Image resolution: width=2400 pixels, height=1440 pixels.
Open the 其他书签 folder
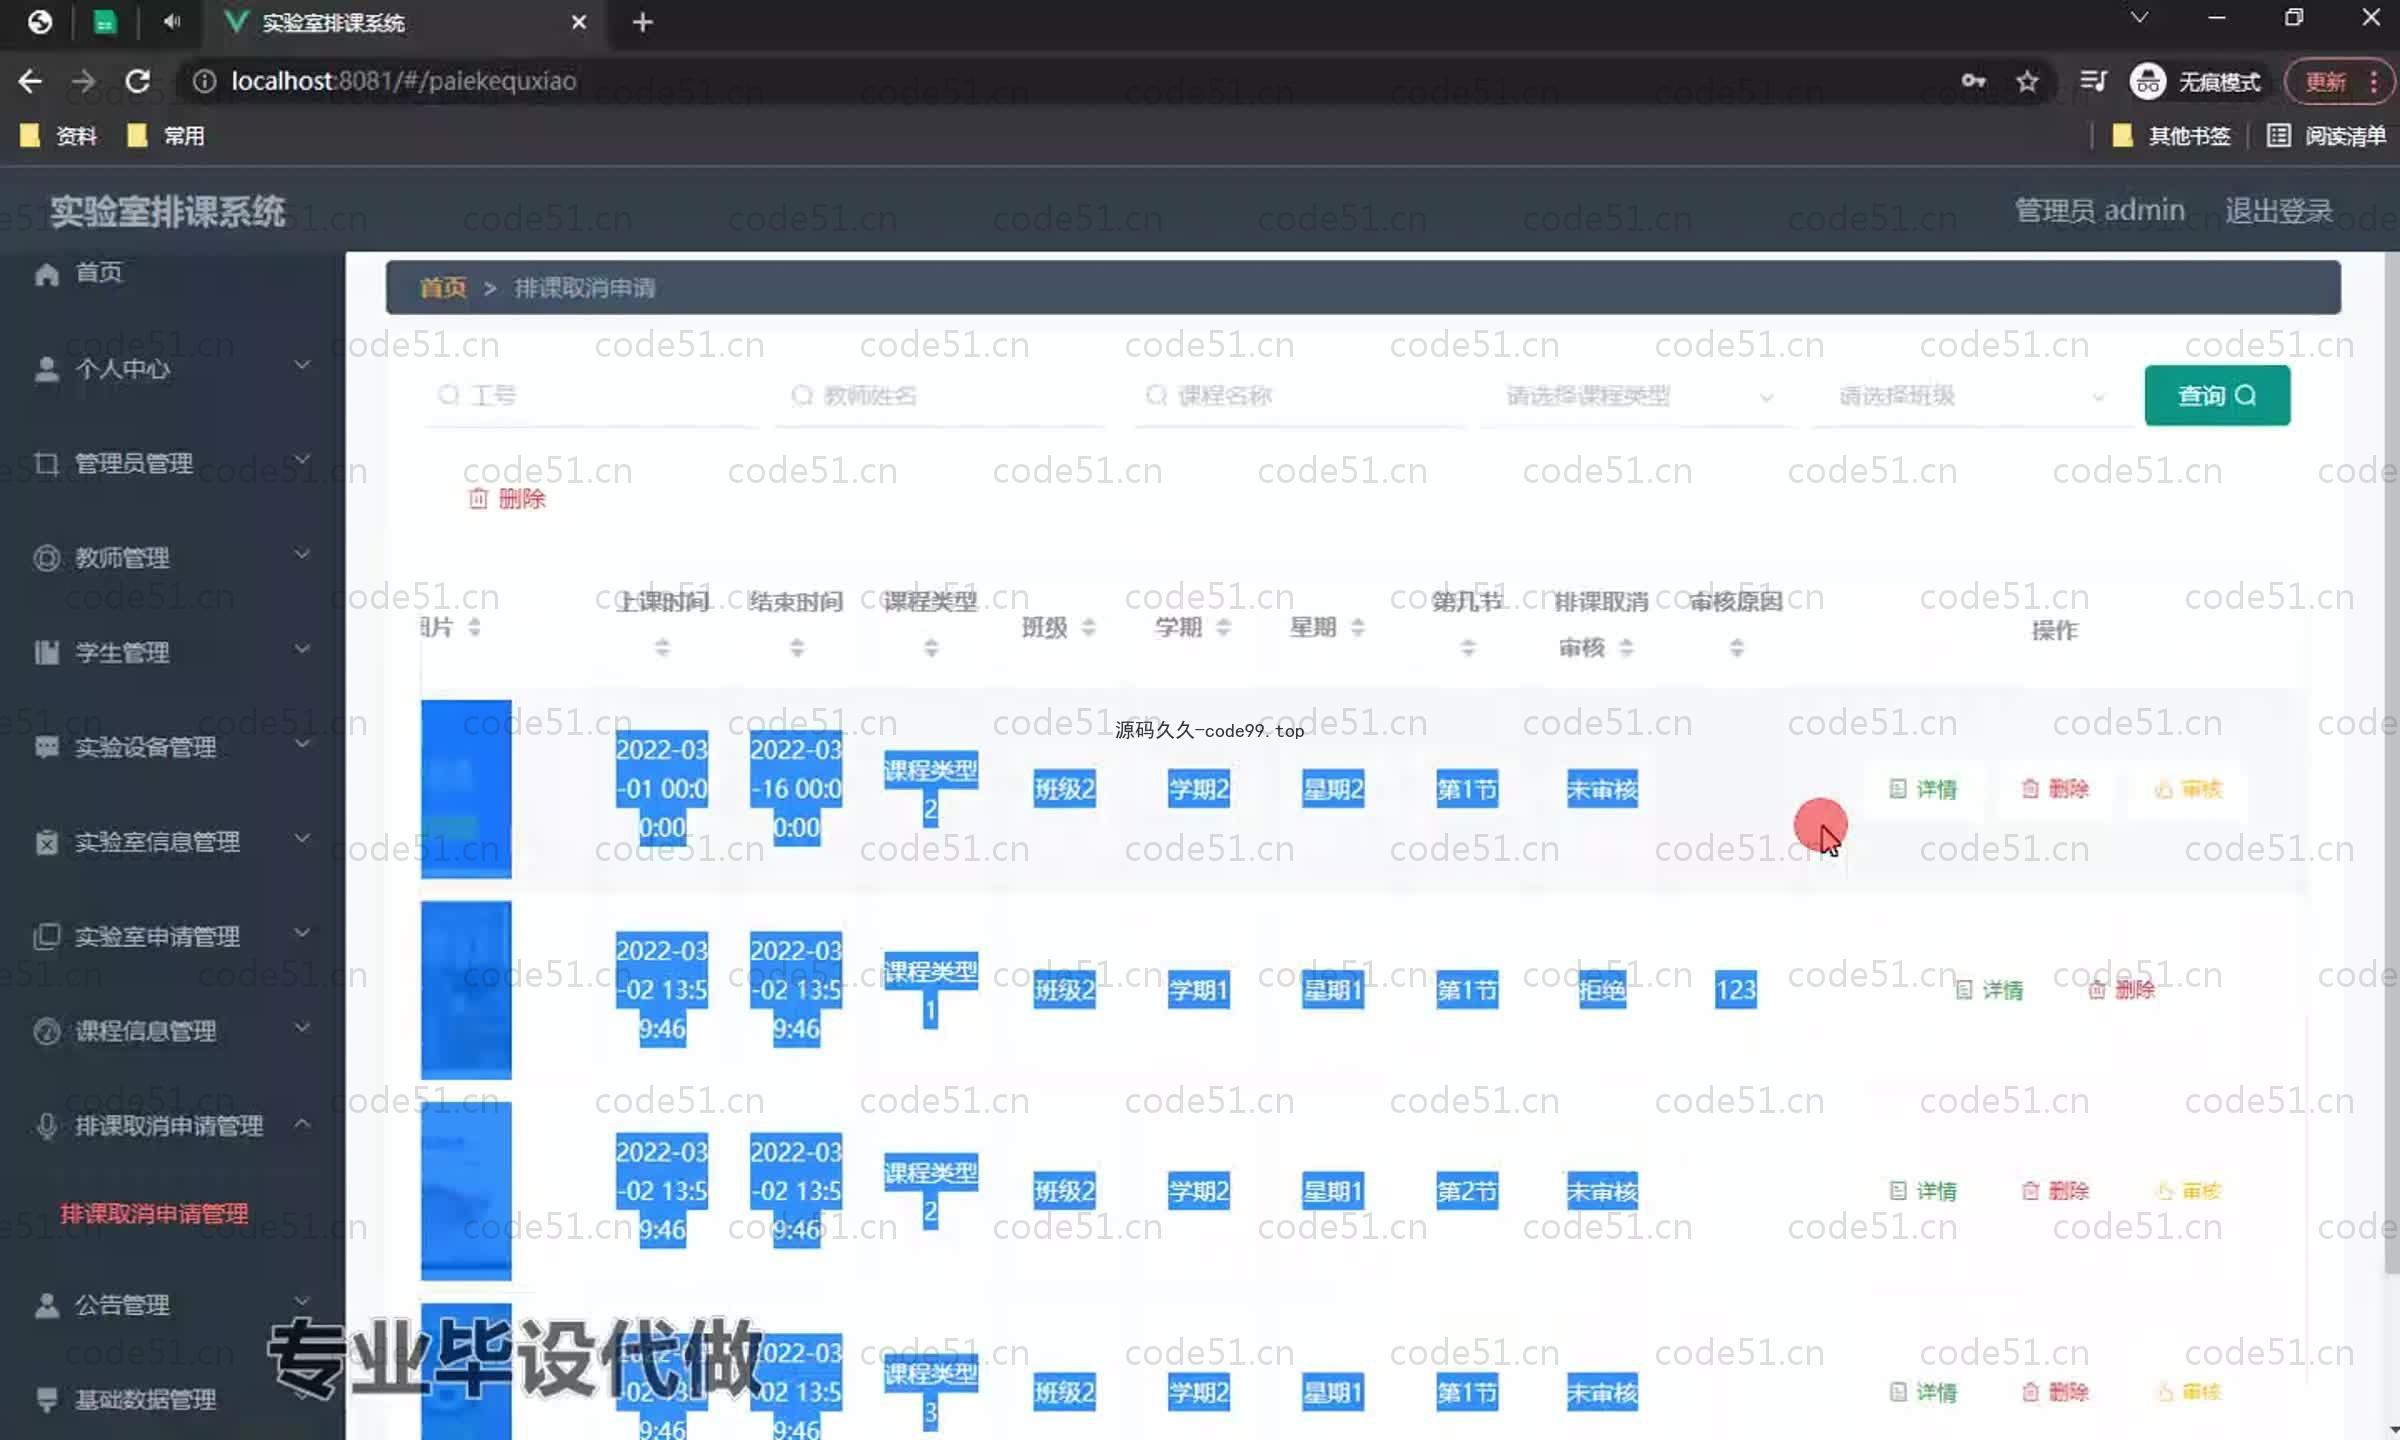point(2171,136)
